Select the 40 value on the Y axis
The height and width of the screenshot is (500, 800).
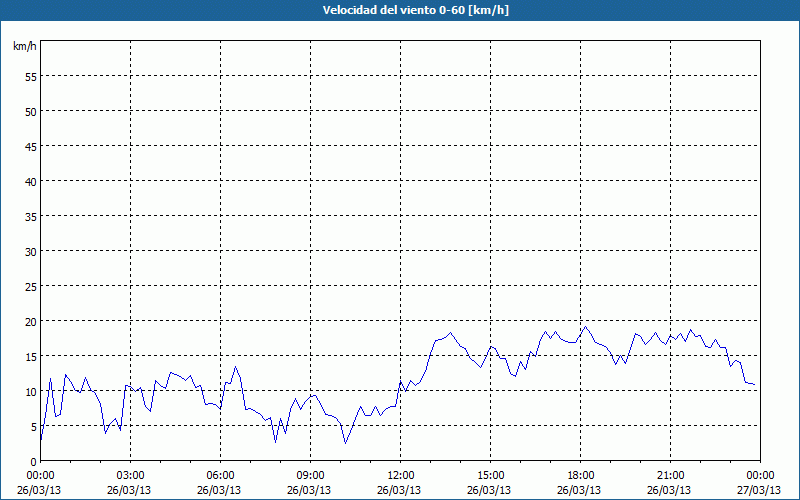coord(31,181)
